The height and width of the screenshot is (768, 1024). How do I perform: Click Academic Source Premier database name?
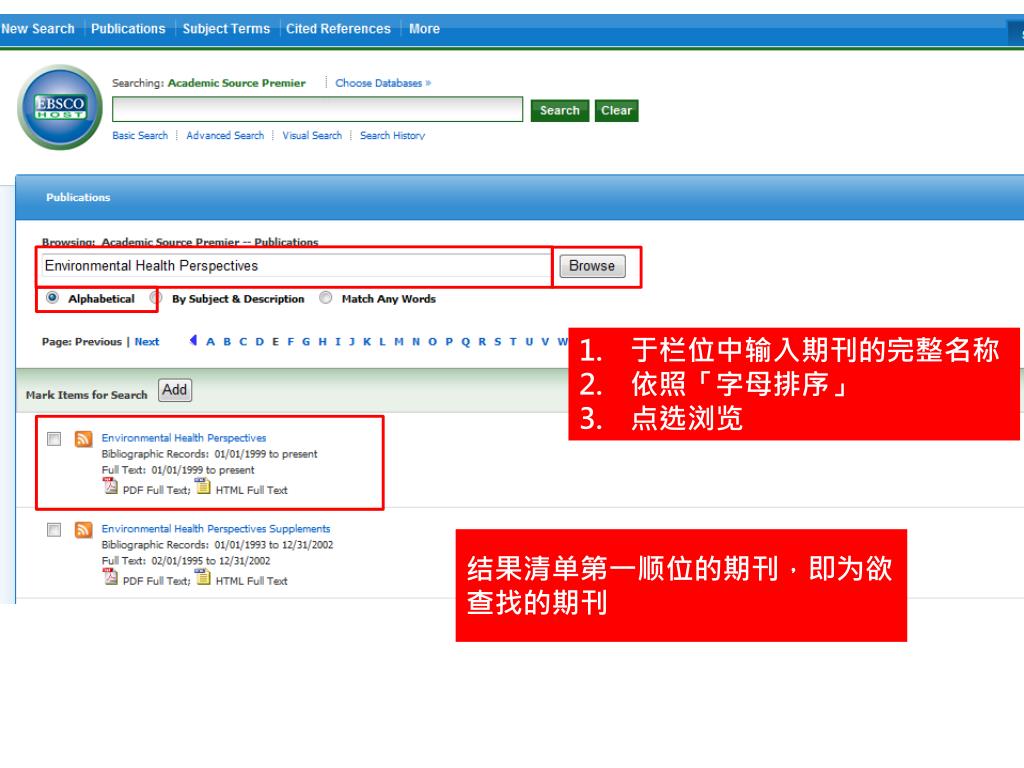[236, 83]
